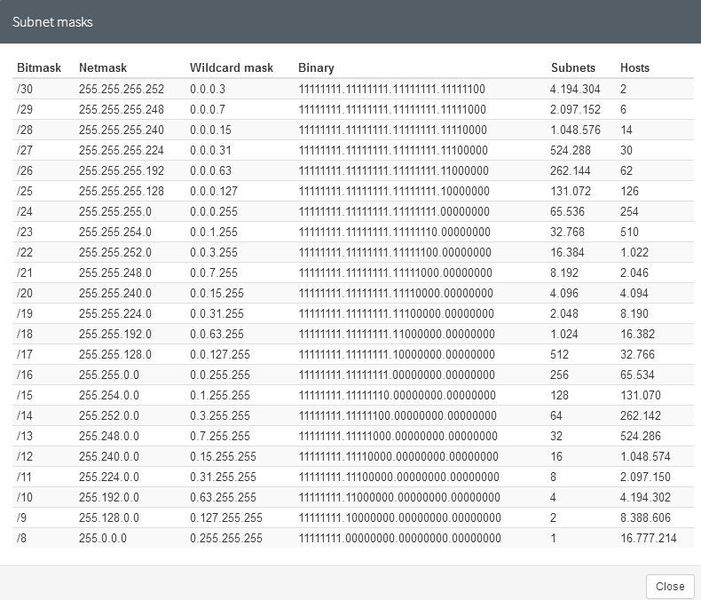
Task: Select wildcard mask 0.0.0.63
Action: coord(210,171)
